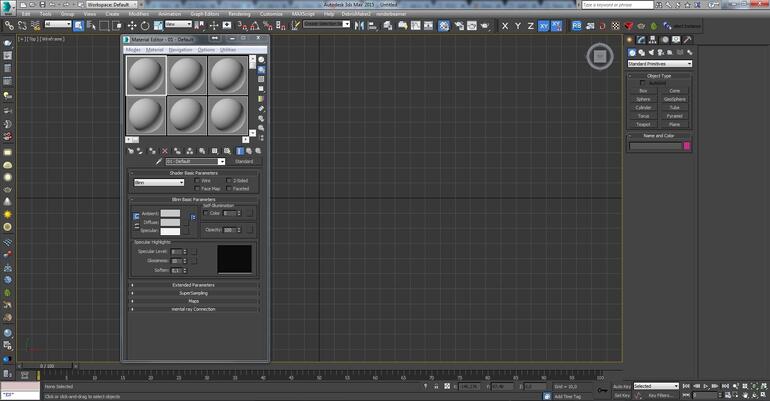Expand the mental ray Connection rollout

click(194, 309)
